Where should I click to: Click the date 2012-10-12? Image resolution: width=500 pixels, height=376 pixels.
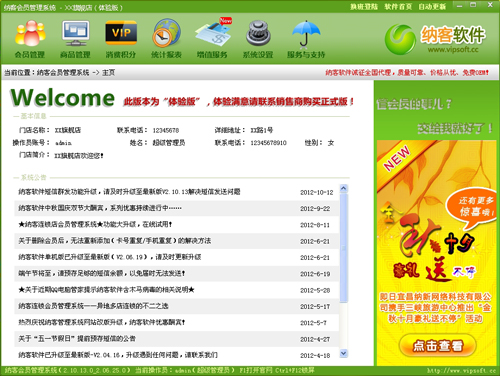tap(317, 192)
